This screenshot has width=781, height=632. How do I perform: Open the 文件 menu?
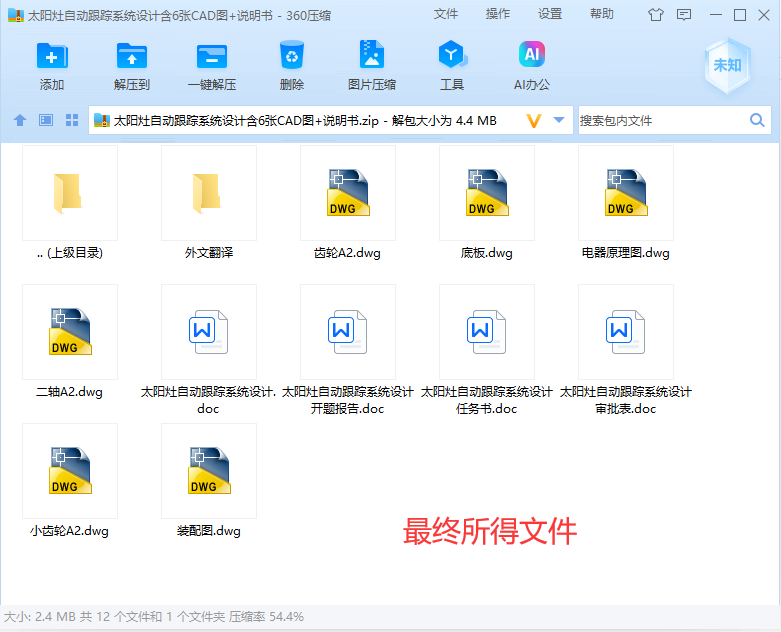pyautogui.click(x=445, y=14)
